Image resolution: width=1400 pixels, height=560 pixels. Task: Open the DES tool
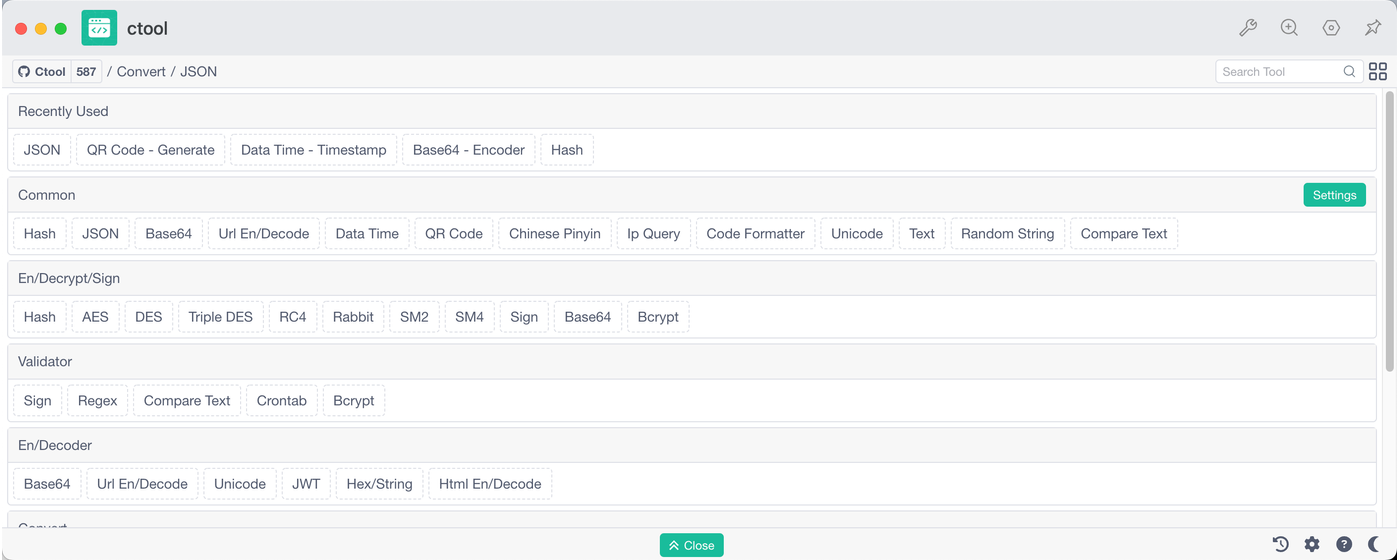[149, 317]
